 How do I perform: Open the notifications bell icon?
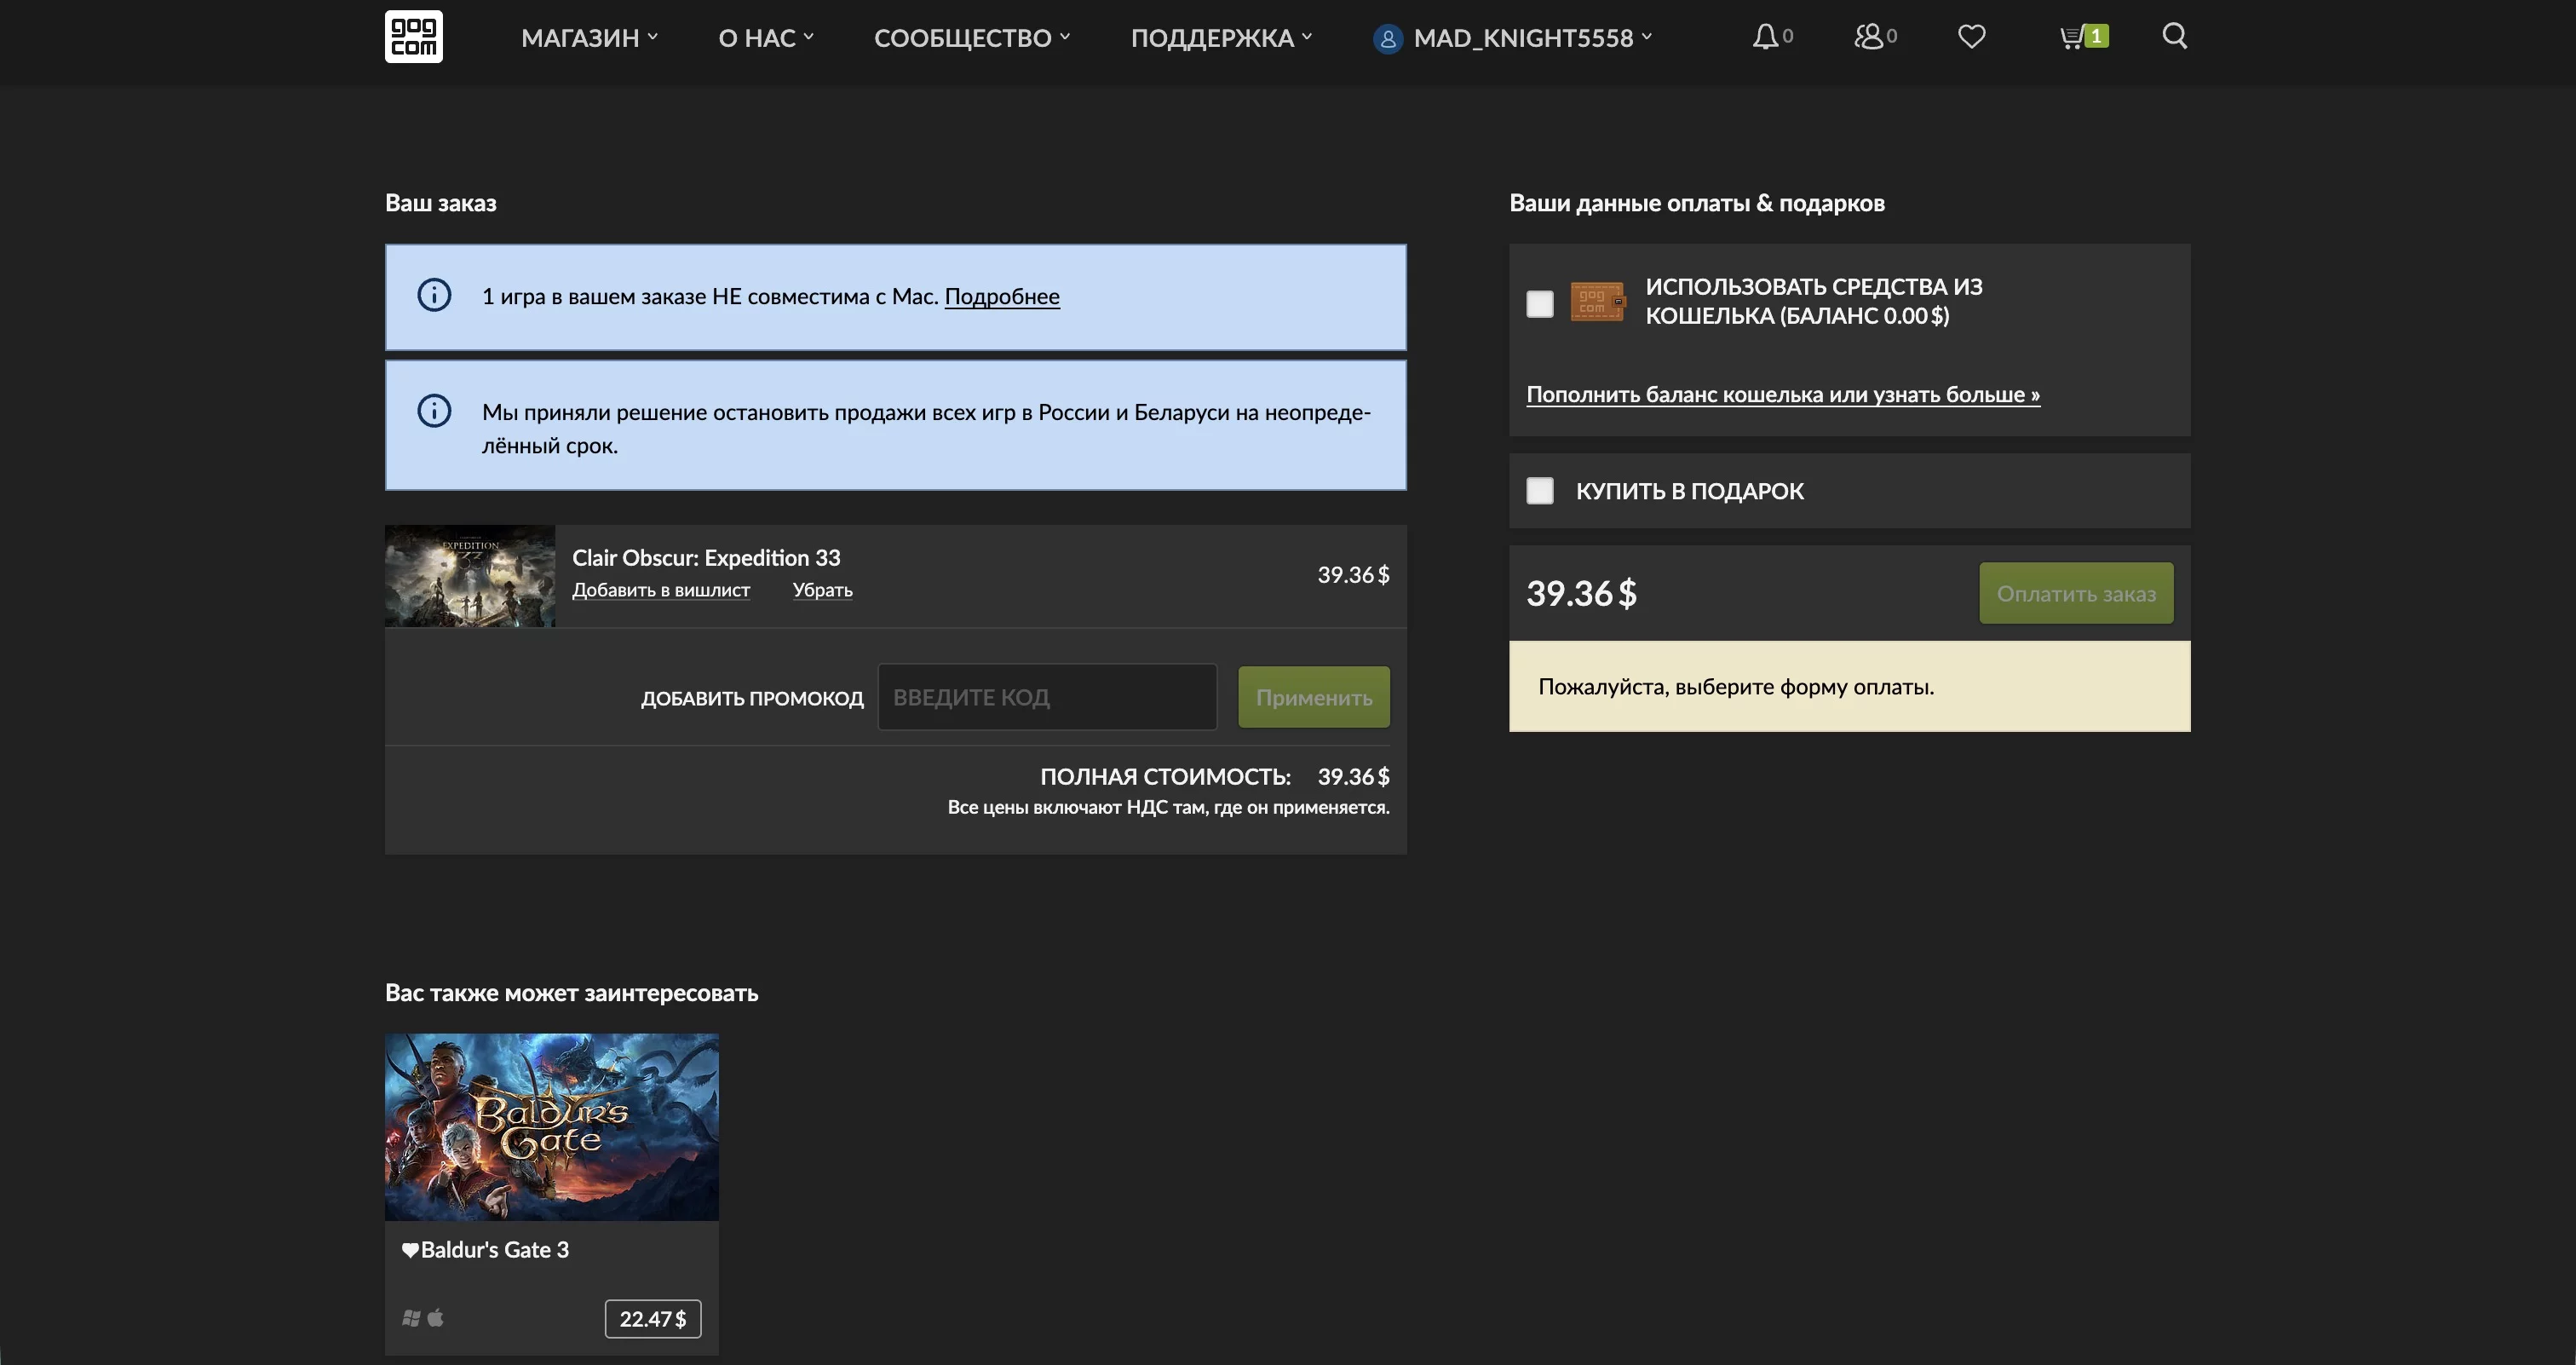coord(1765,37)
